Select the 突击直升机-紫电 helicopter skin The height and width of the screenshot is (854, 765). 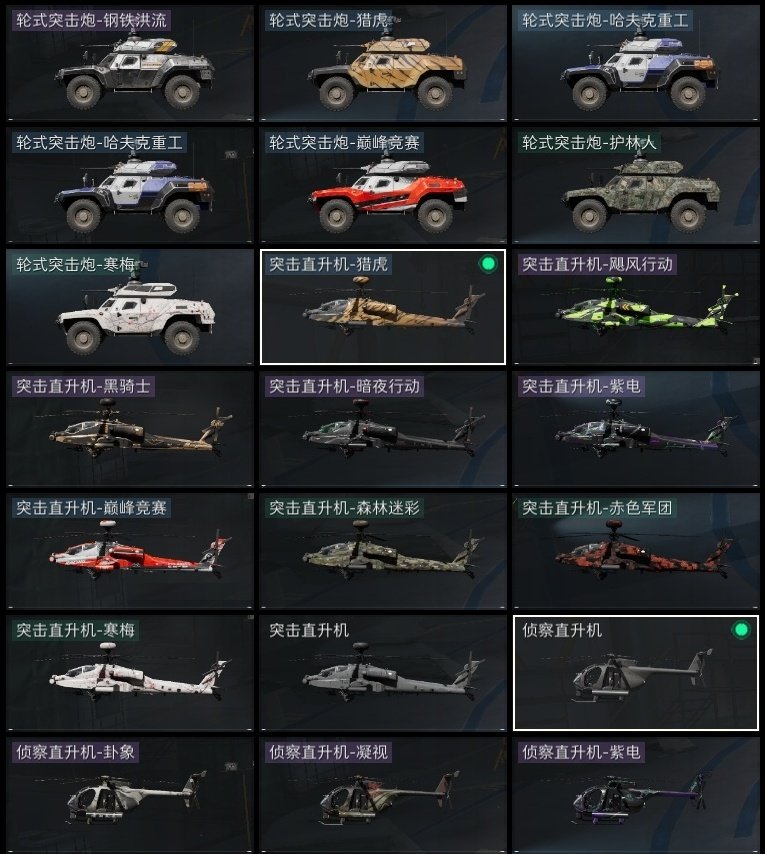[636, 429]
